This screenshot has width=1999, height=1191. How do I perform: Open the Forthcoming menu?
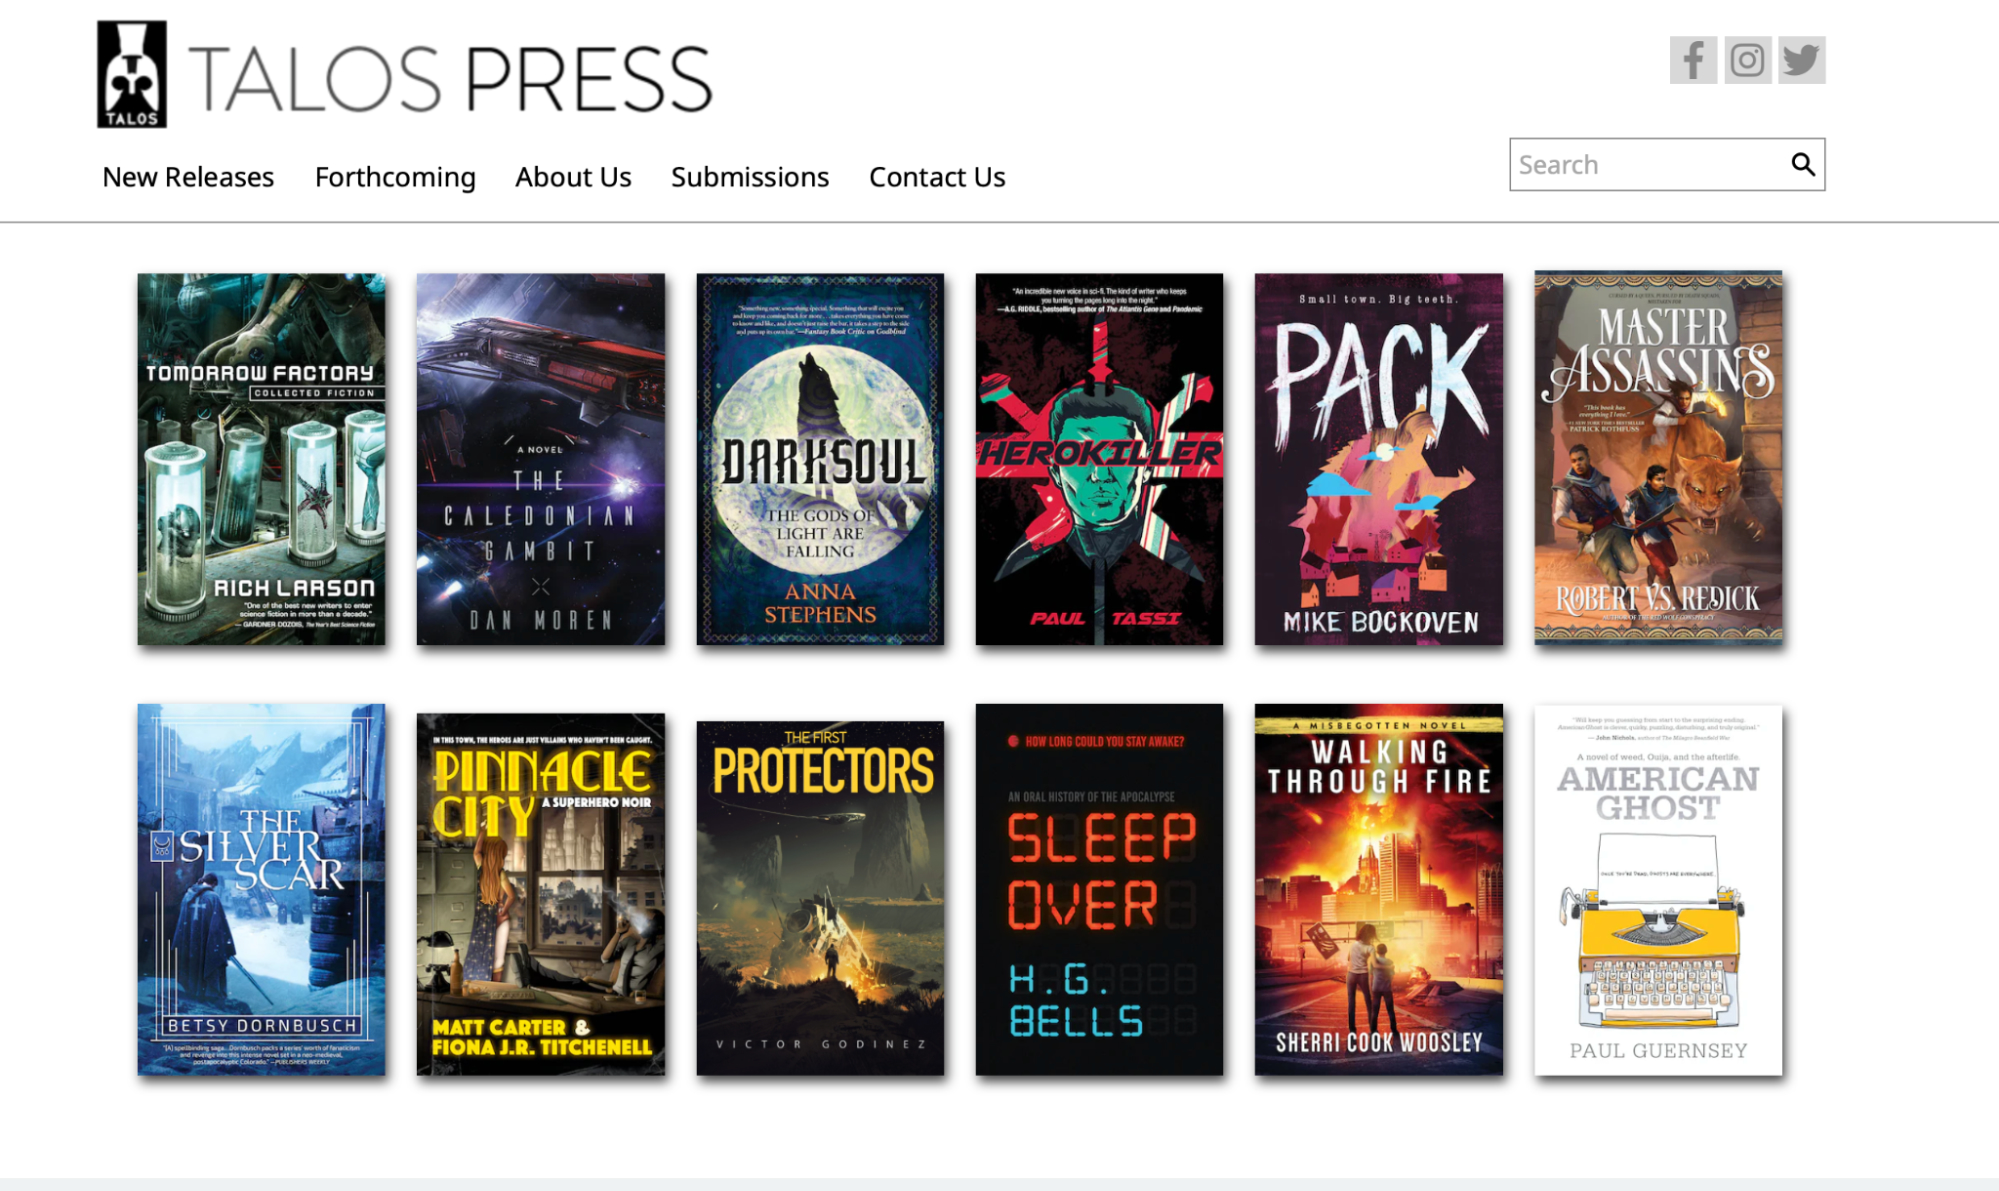(x=395, y=177)
